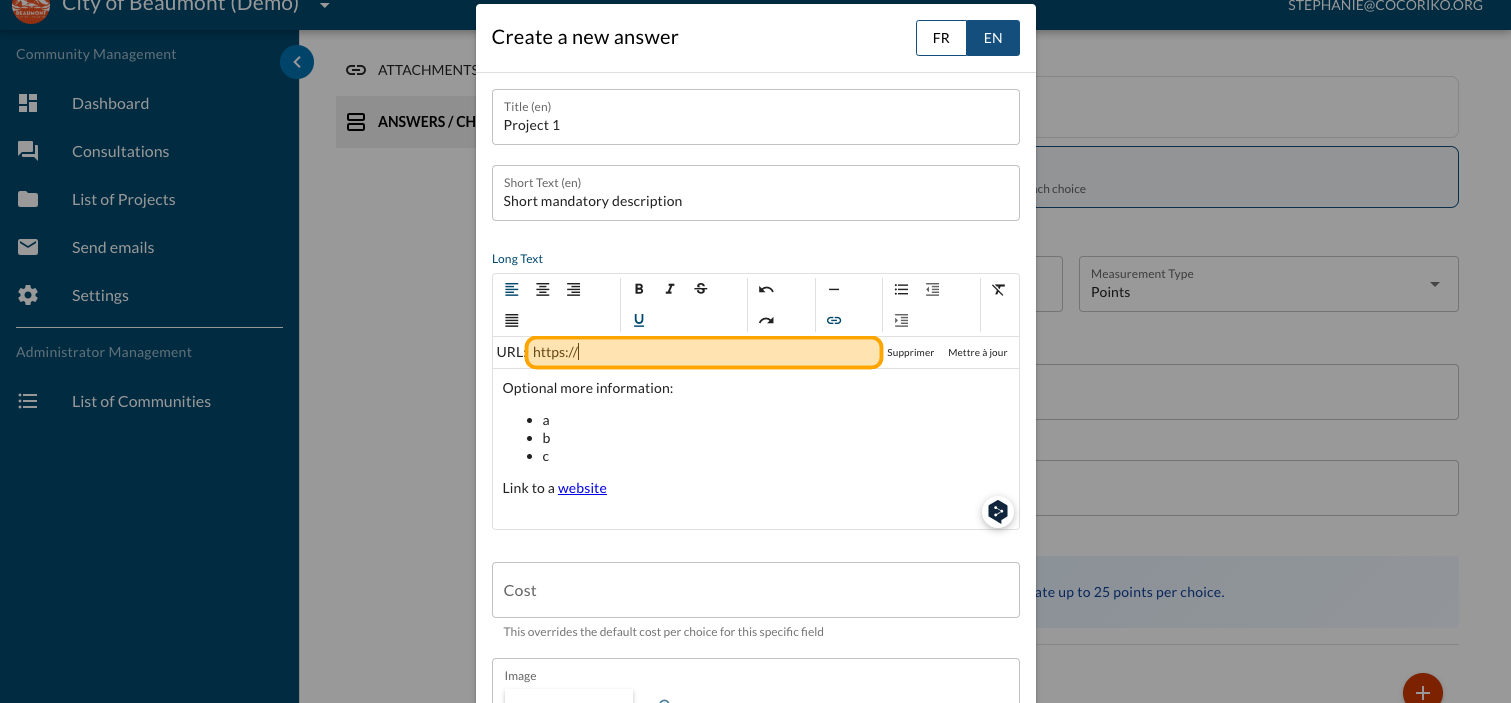Undo the last edit

[766, 289]
